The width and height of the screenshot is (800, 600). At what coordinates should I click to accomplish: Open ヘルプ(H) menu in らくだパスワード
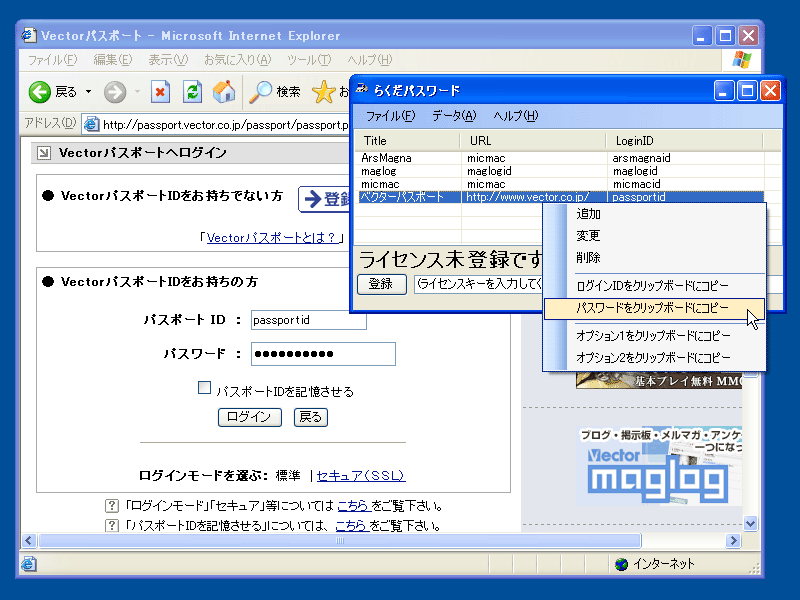[515, 116]
